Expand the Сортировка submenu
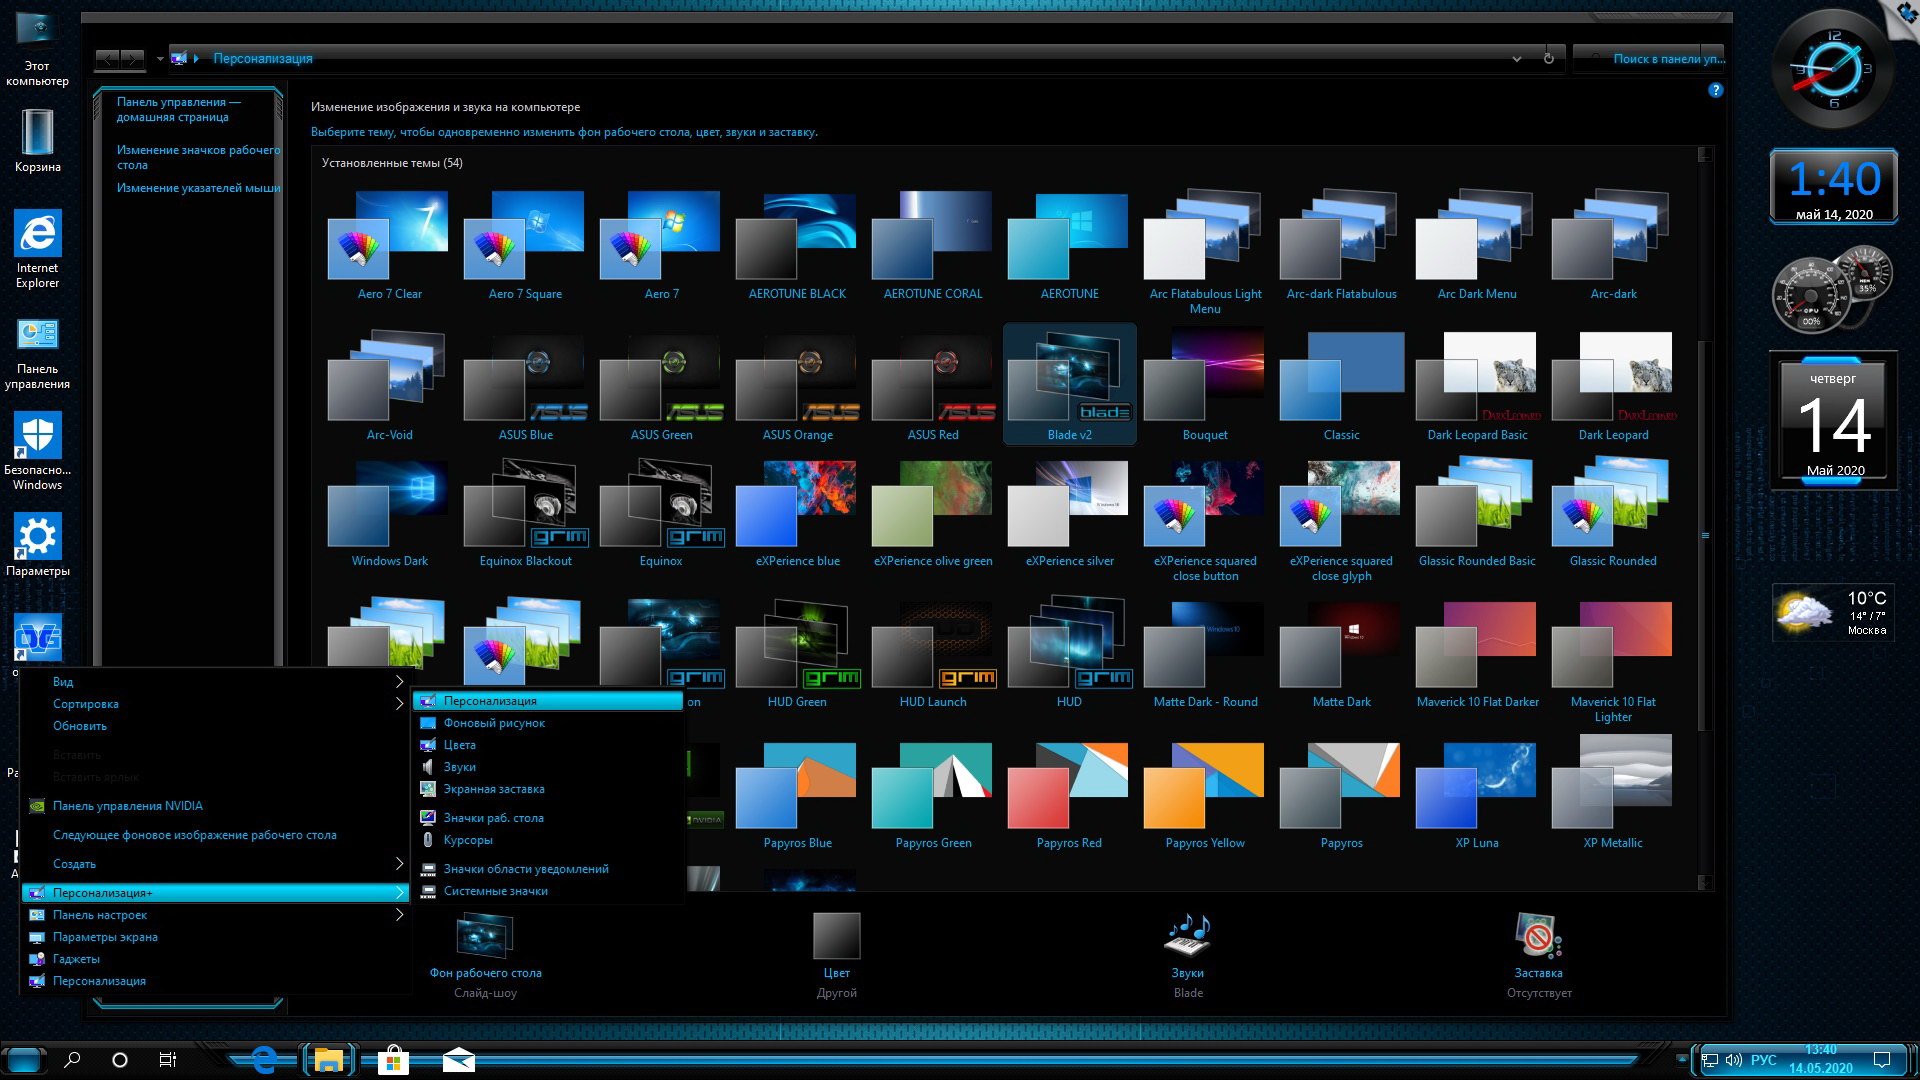Screen dimensions: 1920x1080 216,704
